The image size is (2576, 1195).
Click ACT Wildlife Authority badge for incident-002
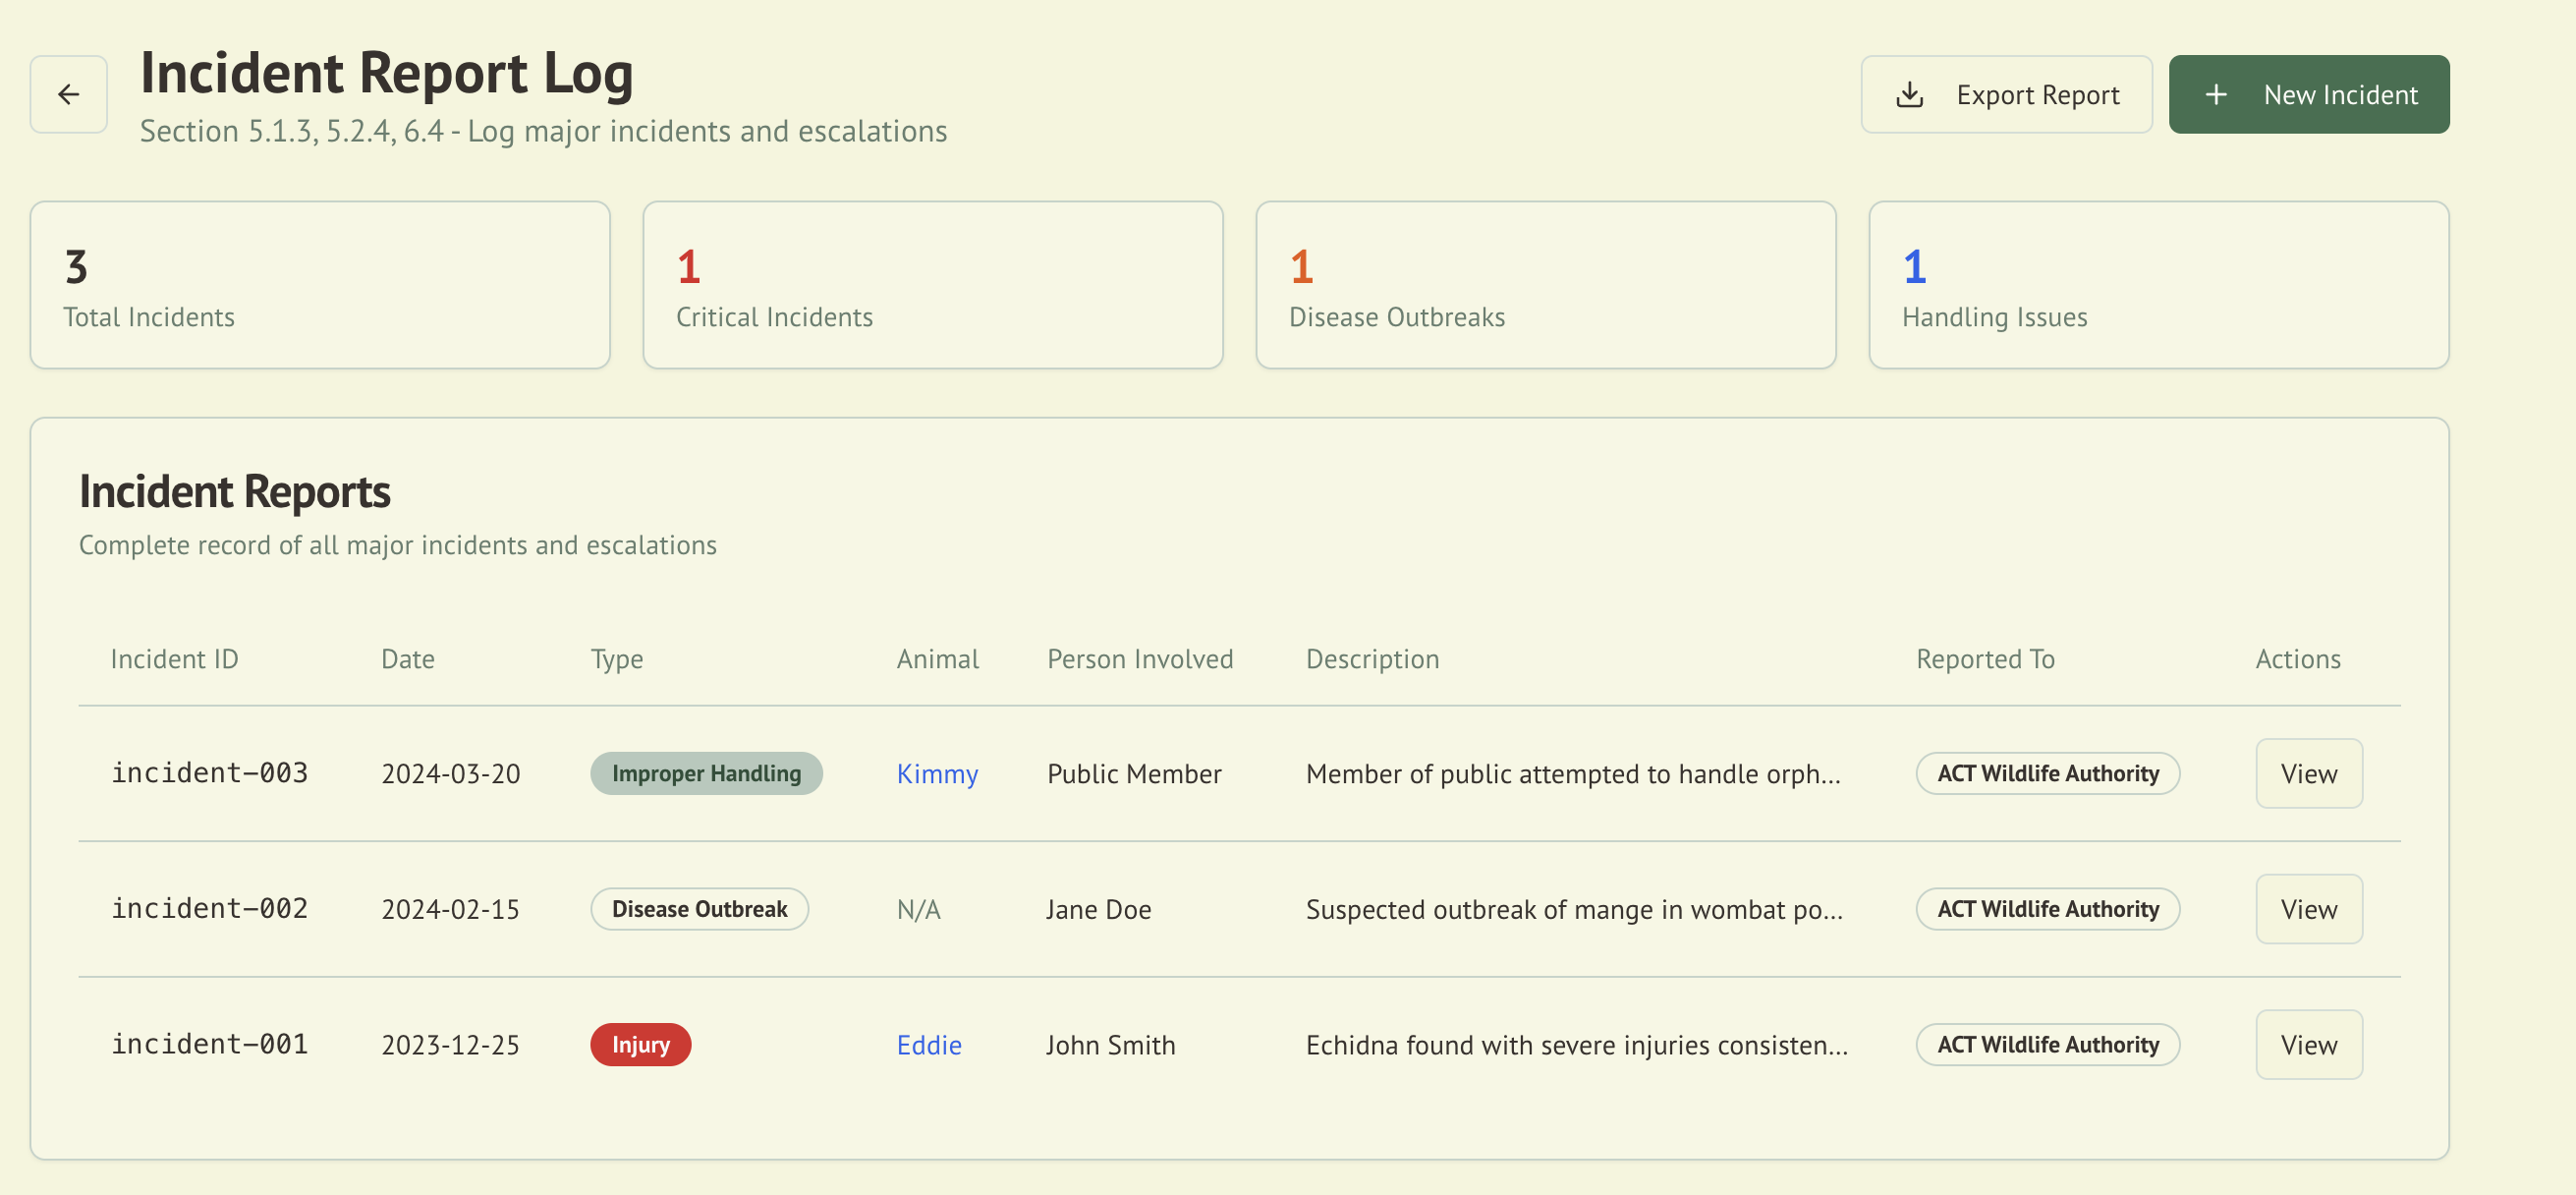[2047, 908]
